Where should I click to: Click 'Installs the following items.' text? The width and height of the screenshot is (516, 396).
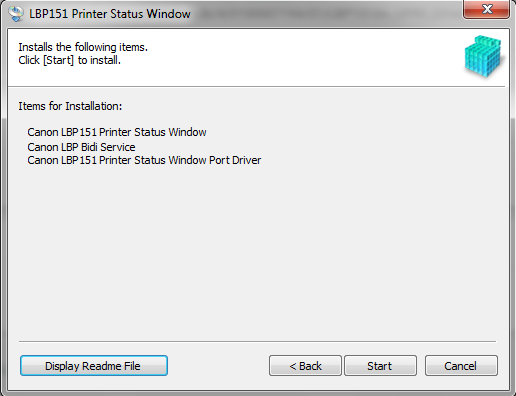pyautogui.click(x=83, y=47)
